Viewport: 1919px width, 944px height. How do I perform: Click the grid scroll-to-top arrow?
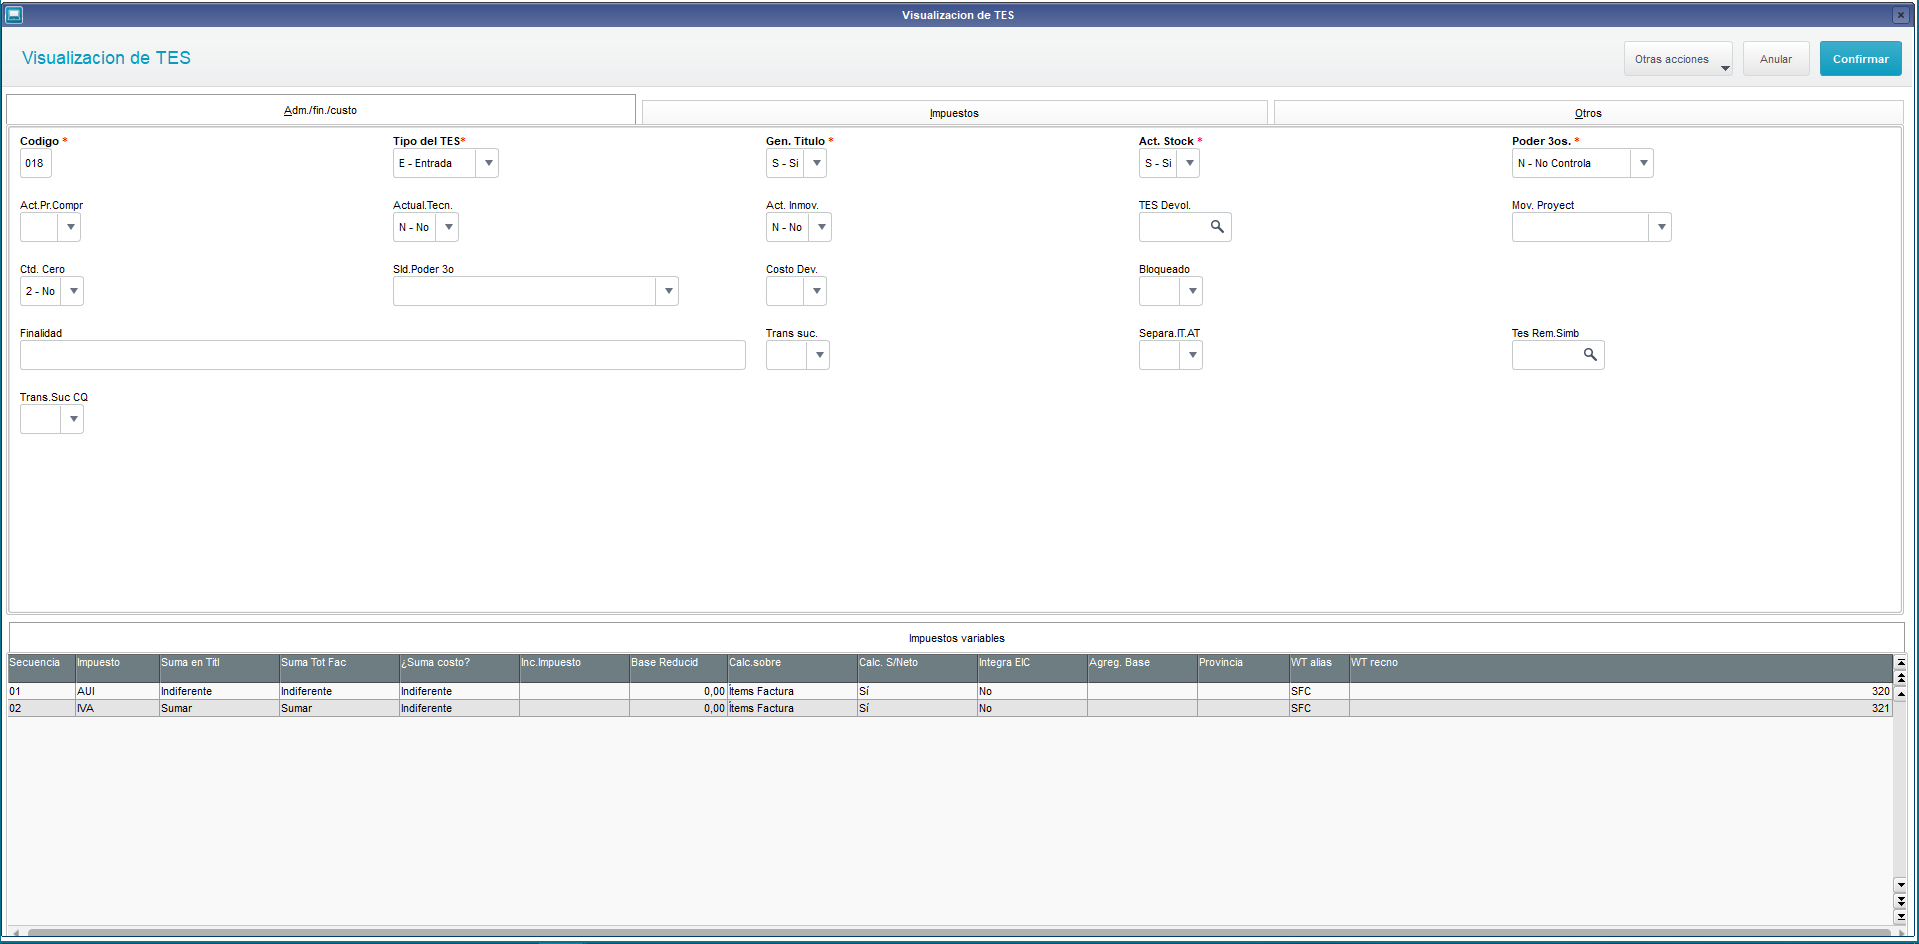tap(1900, 662)
